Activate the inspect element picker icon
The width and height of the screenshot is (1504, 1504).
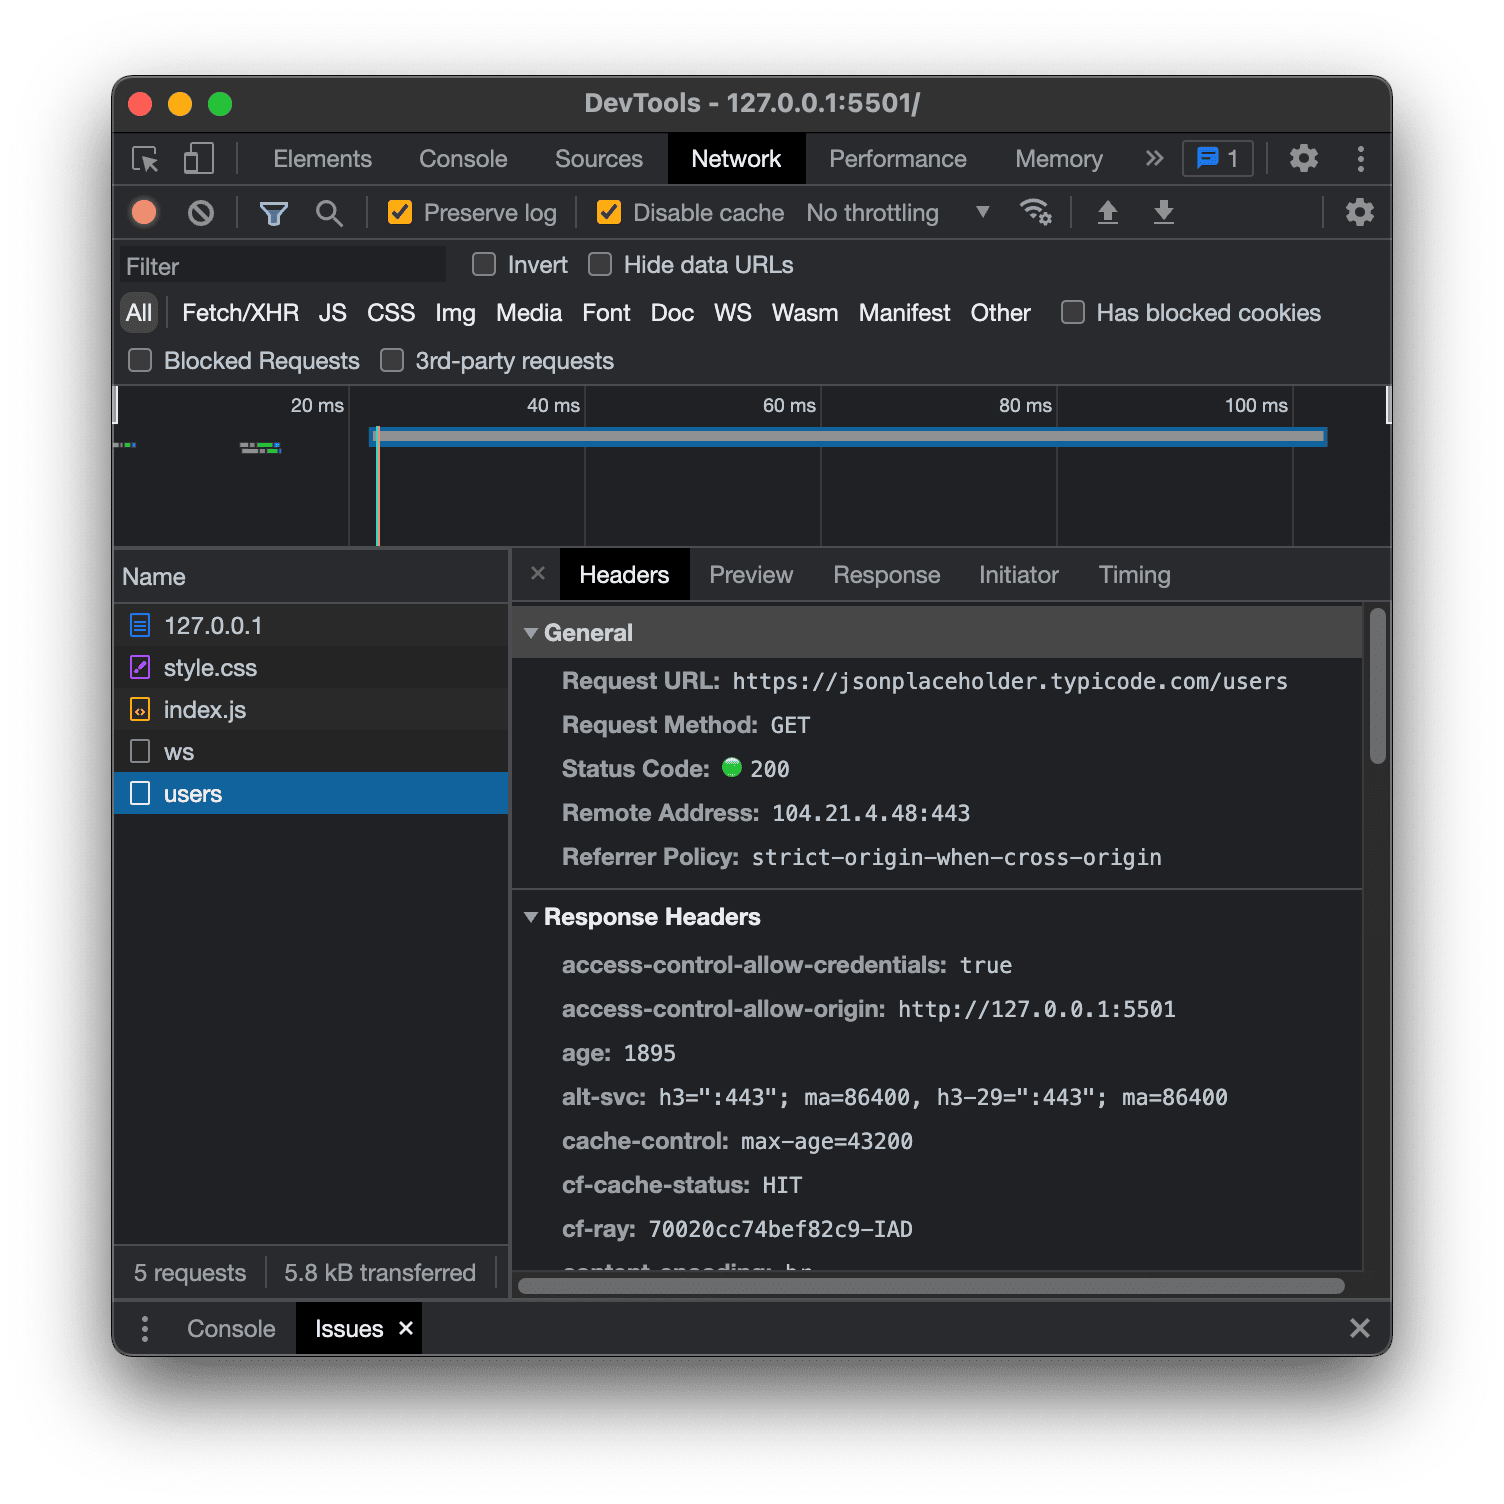tap(146, 159)
